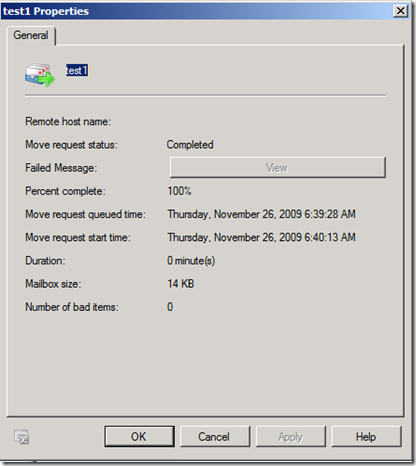
Task: Click the Failed Message label
Action: click(x=61, y=168)
